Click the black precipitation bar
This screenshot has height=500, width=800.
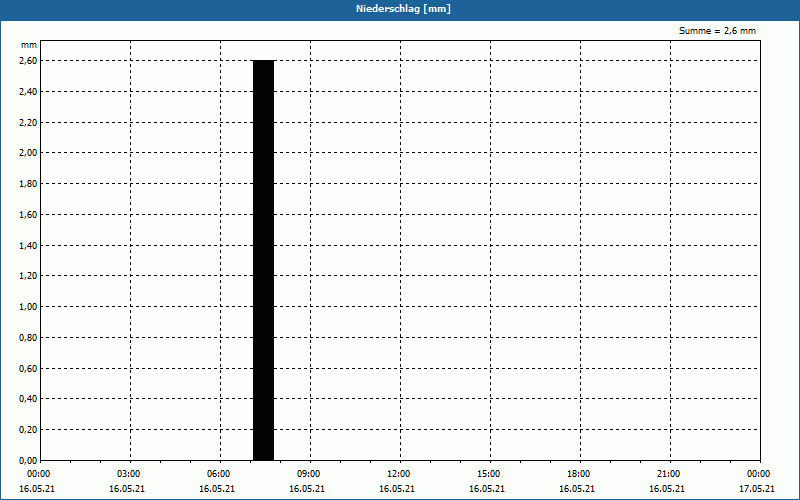click(263, 260)
